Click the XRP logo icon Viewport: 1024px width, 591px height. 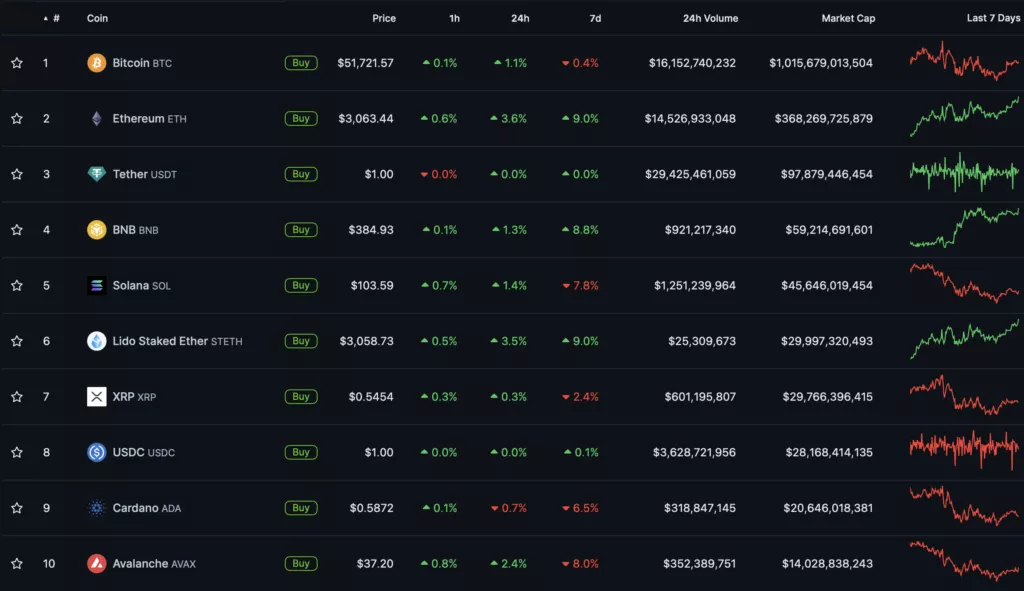pyautogui.click(x=97, y=397)
